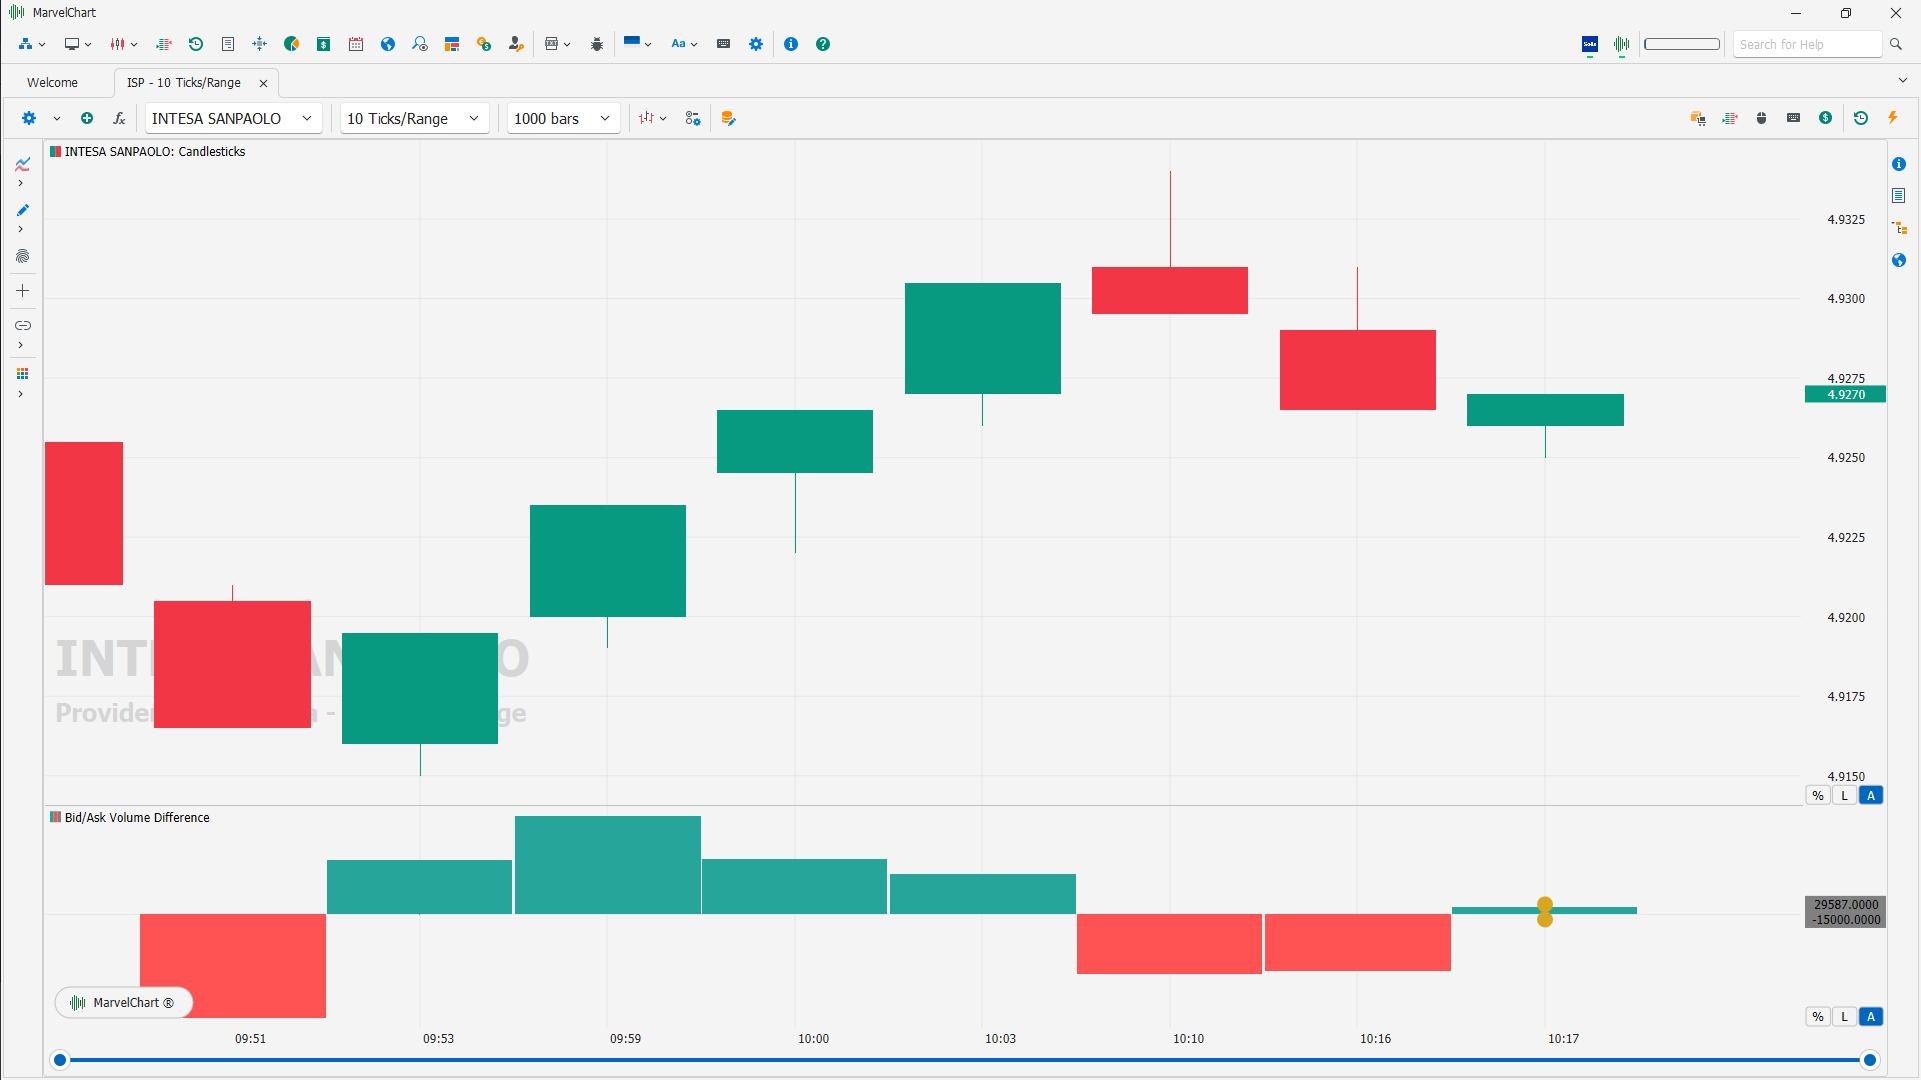Expand the 1000 bars dropdown

[562, 118]
